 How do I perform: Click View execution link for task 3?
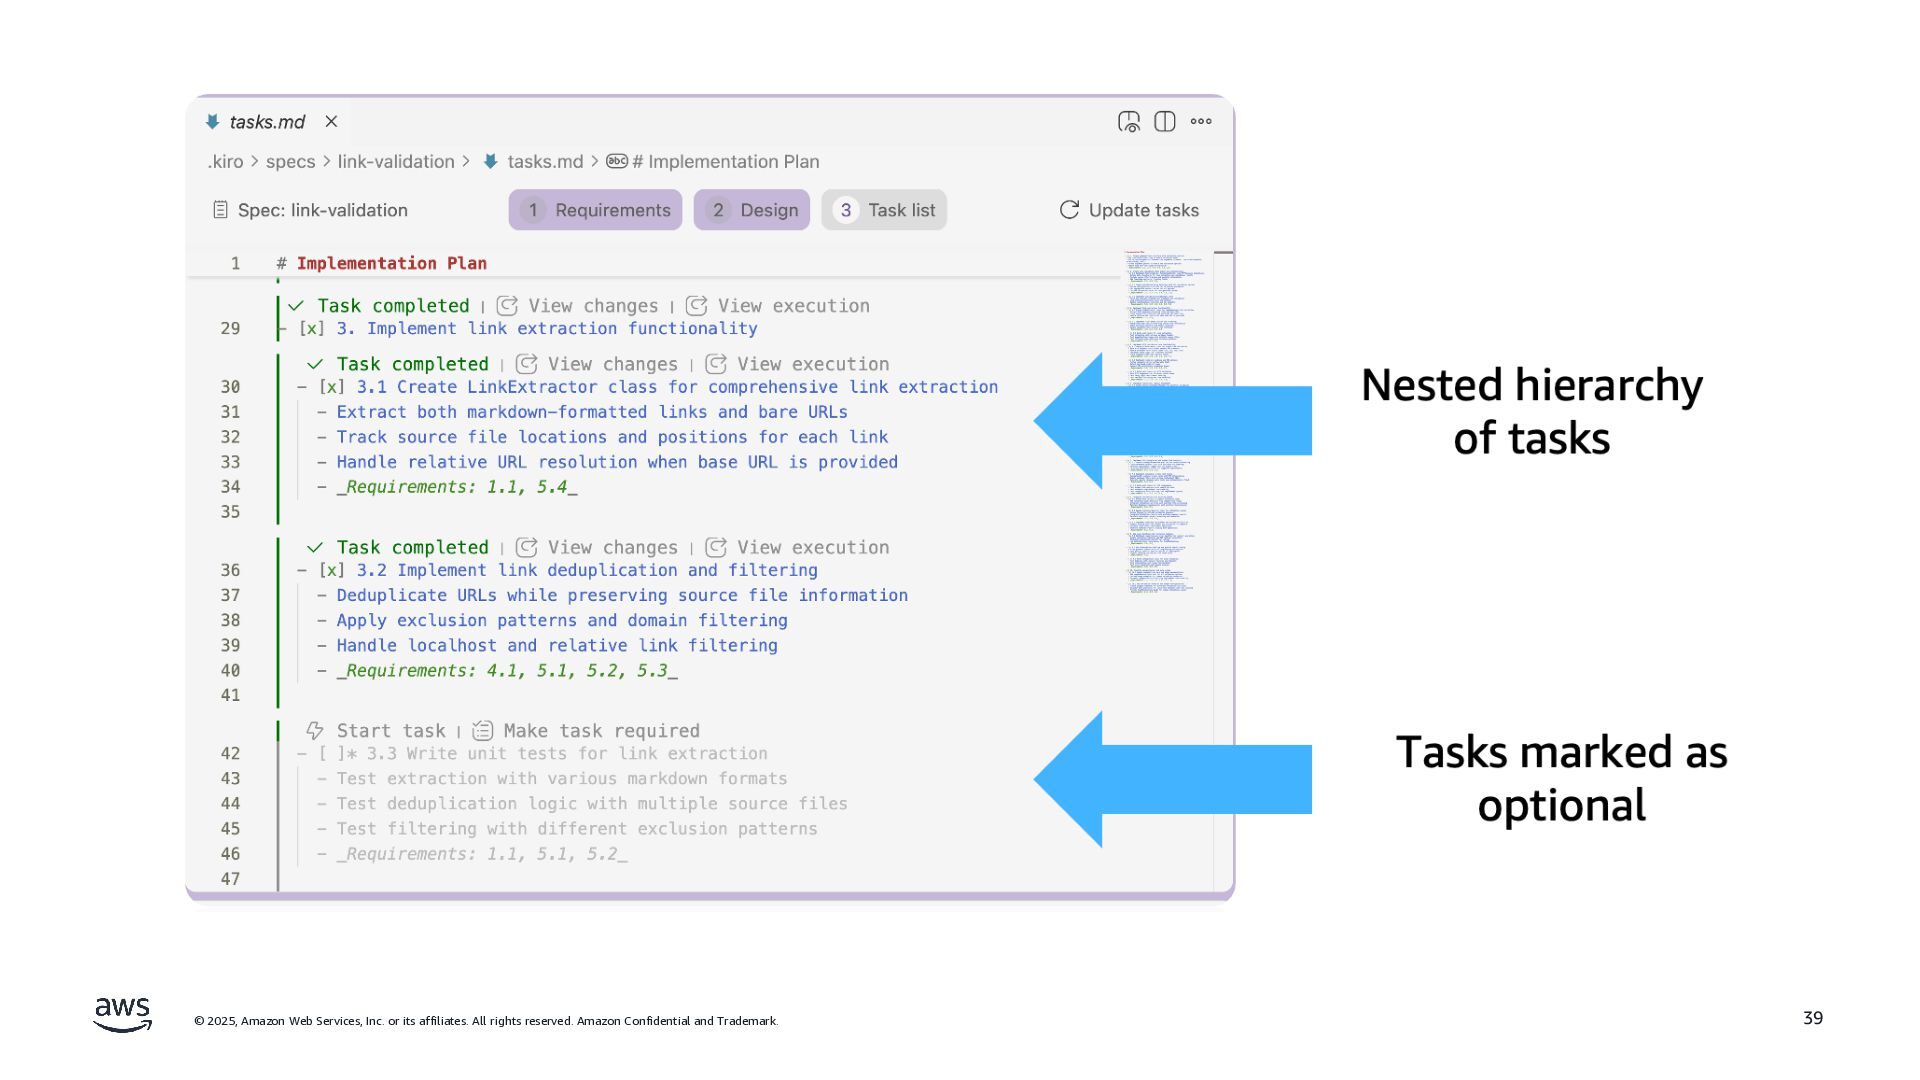(x=793, y=306)
